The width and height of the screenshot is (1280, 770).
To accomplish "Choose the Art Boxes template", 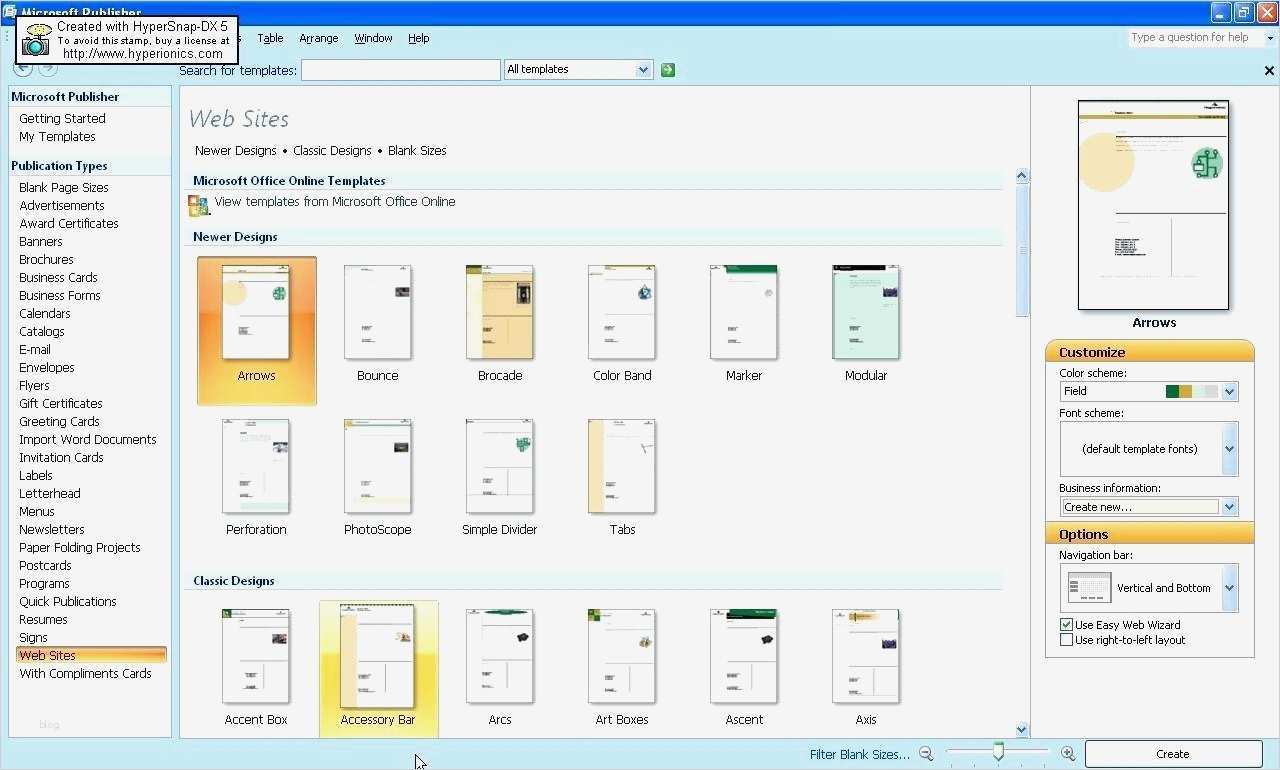I will pos(622,667).
